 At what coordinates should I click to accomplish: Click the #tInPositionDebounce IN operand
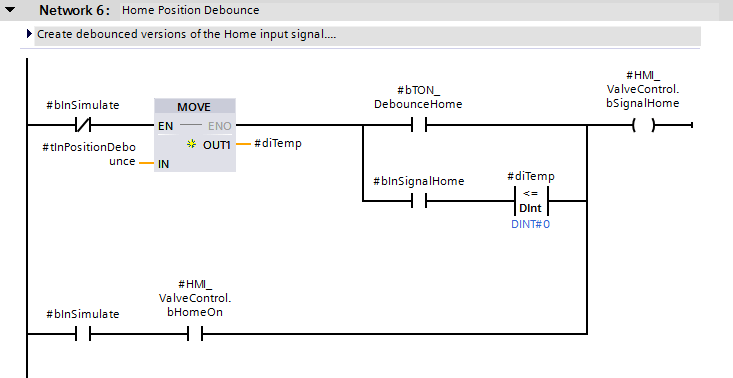point(89,154)
